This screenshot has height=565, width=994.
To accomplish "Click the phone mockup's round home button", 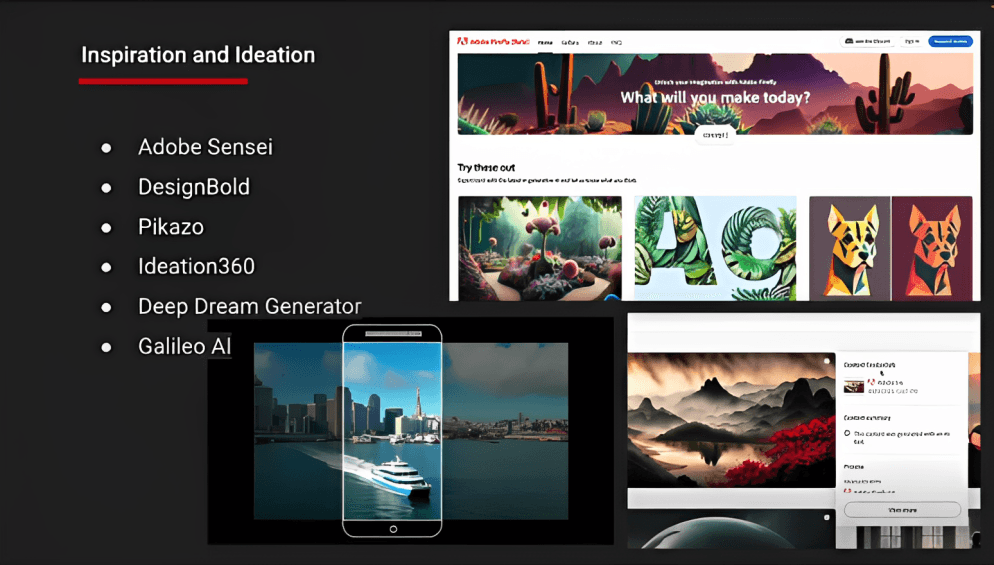I will (x=393, y=529).
